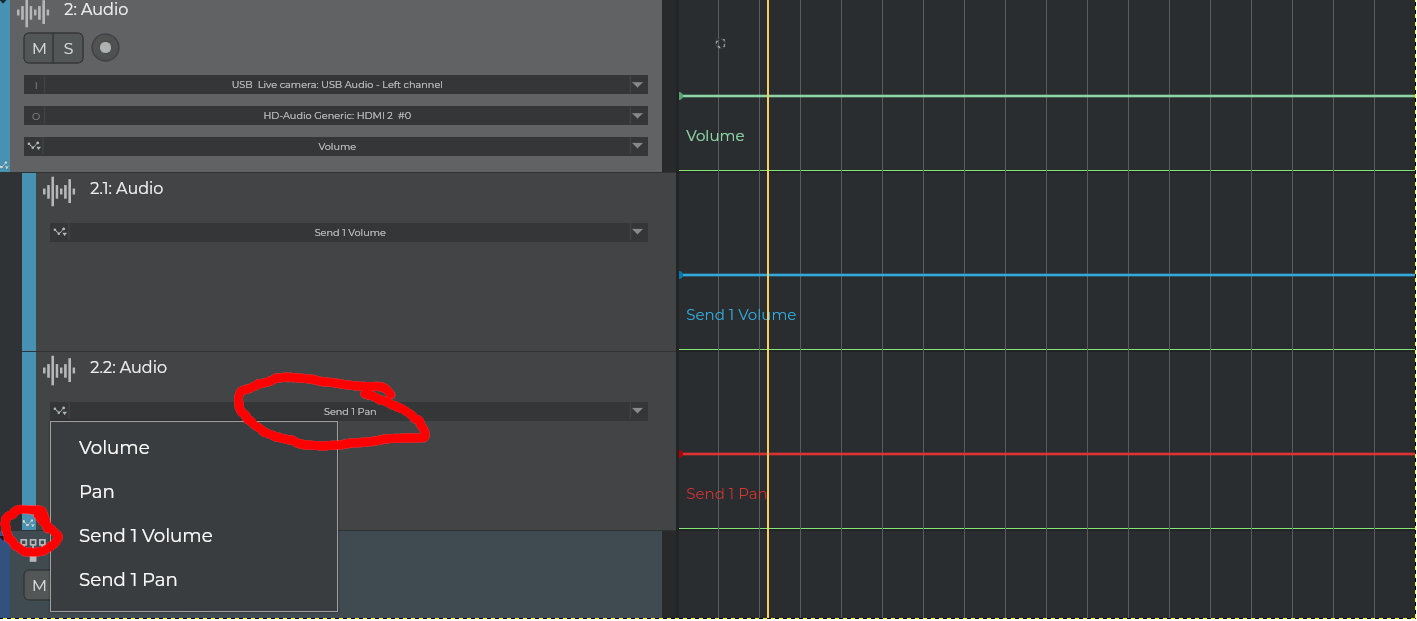Image resolution: width=1417 pixels, height=621 pixels.
Task: Click automation icon beside Volume selector
Action: 34,146
